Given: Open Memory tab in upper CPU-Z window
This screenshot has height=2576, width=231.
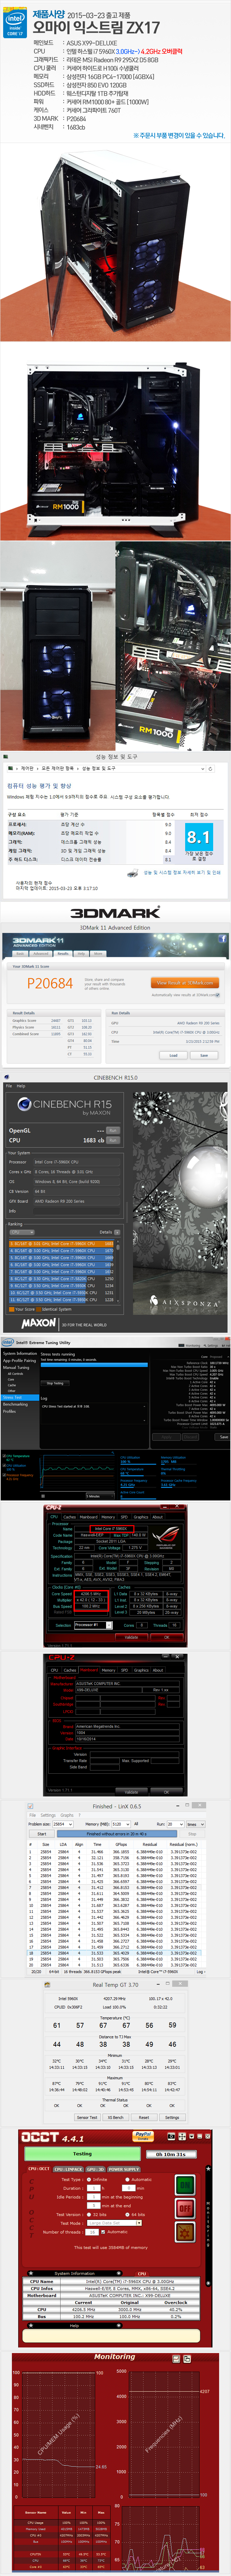Looking at the screenshot, I should click(x=108, y=1517).
